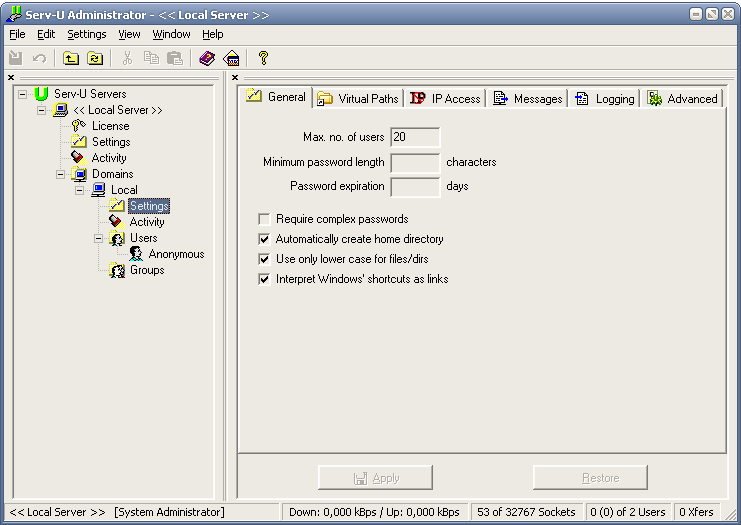The width and height of the screenshot is (741, 525).
Task: Click the '0 (0) of 2 Users' status text
Action: pyautogui.click(x=628, y=512)
